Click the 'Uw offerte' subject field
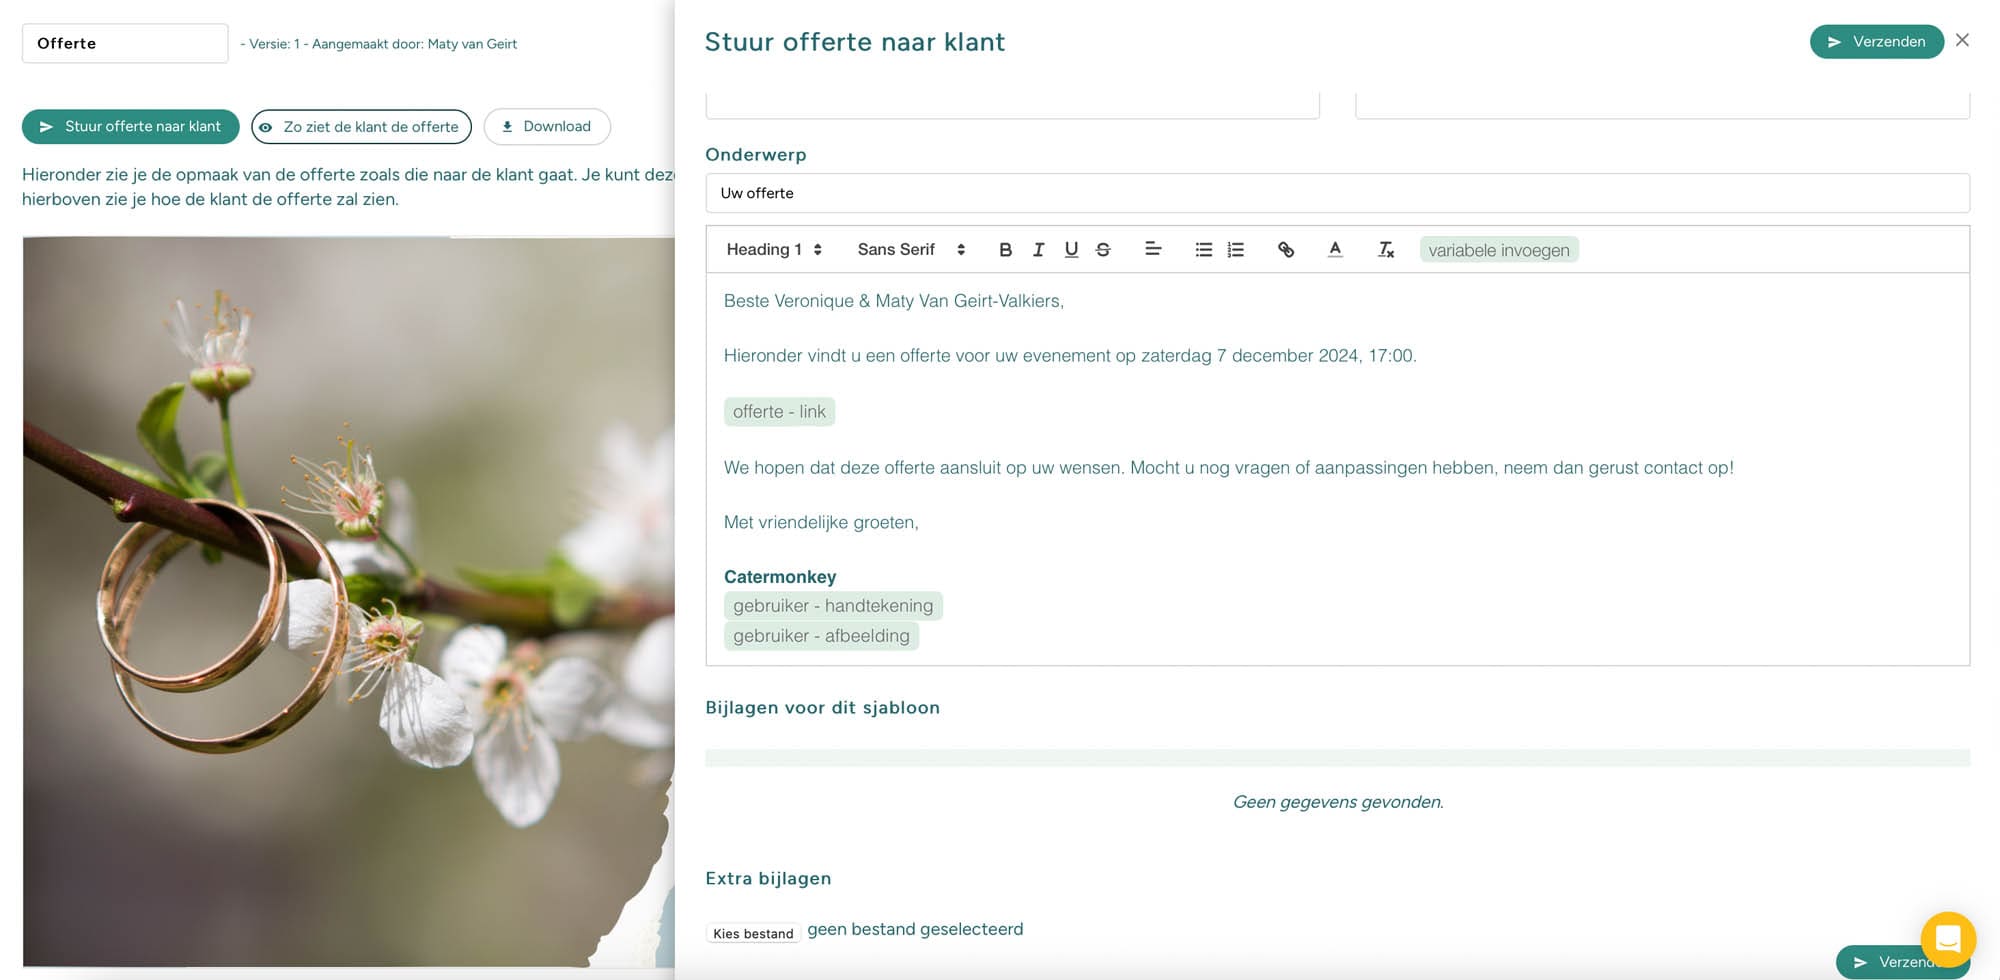Viewport: 2000px width, 980px height. click(1338, 193)
